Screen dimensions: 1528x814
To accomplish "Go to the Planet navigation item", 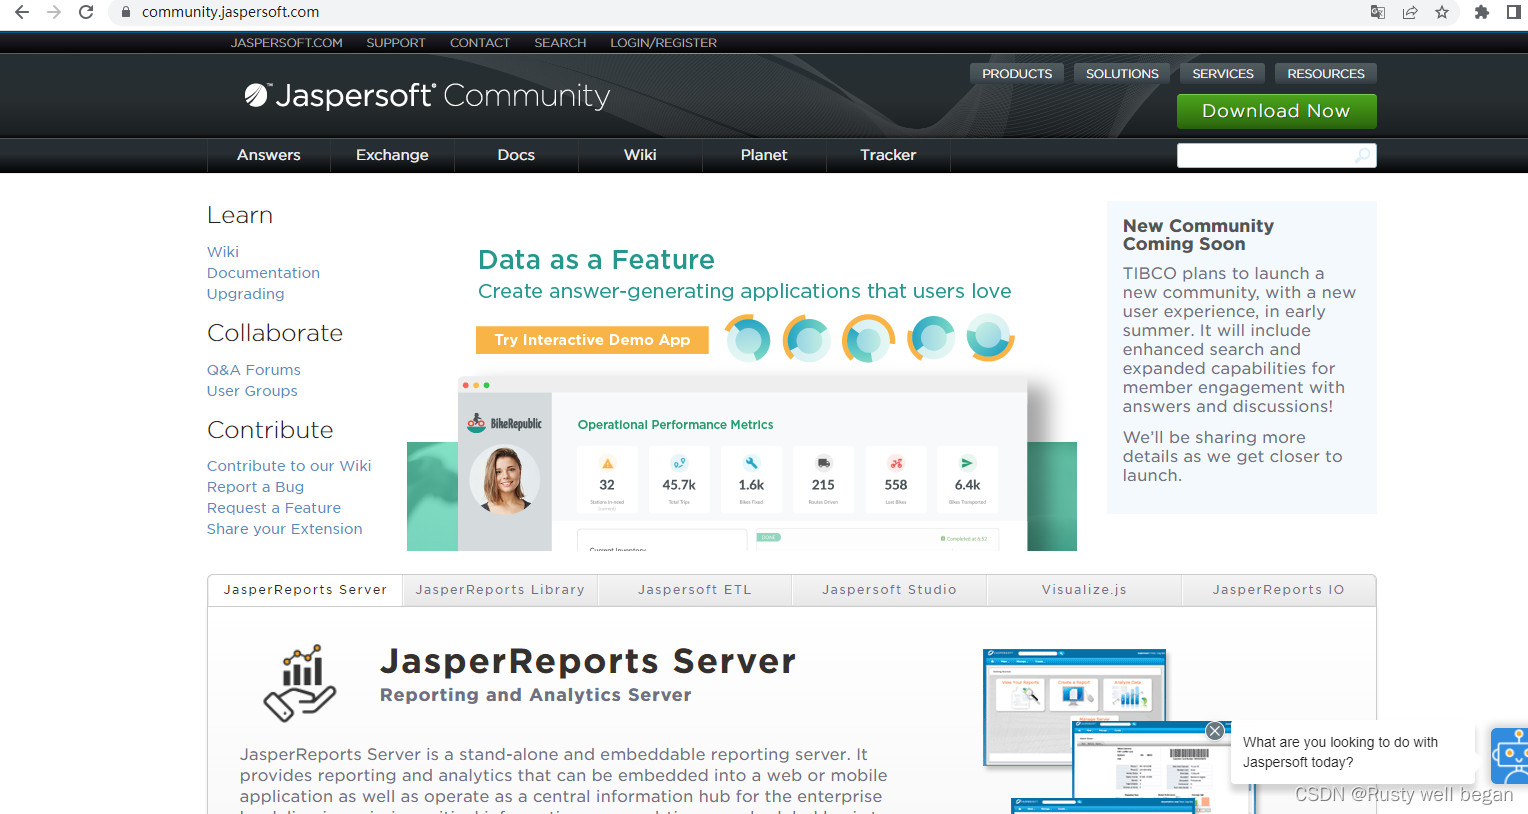I will click(764, 155).
